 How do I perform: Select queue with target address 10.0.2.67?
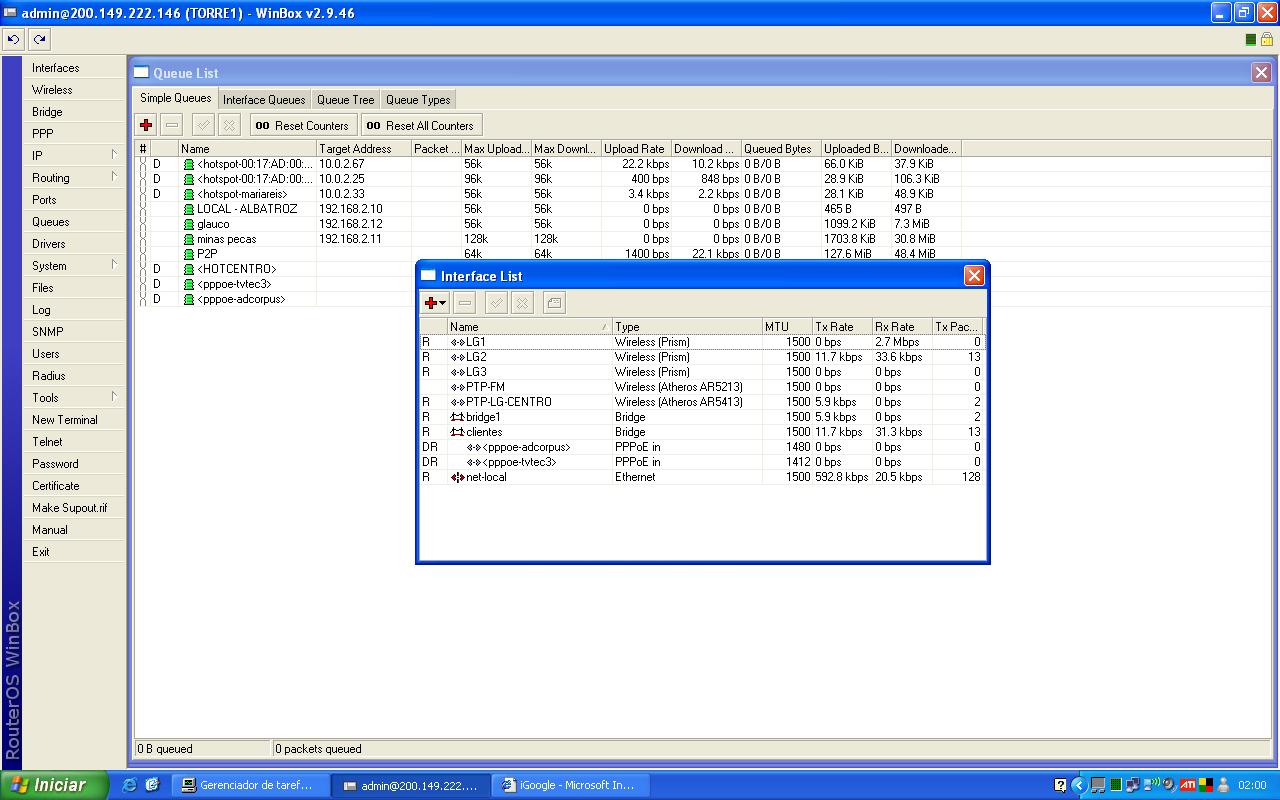(548, 164)
